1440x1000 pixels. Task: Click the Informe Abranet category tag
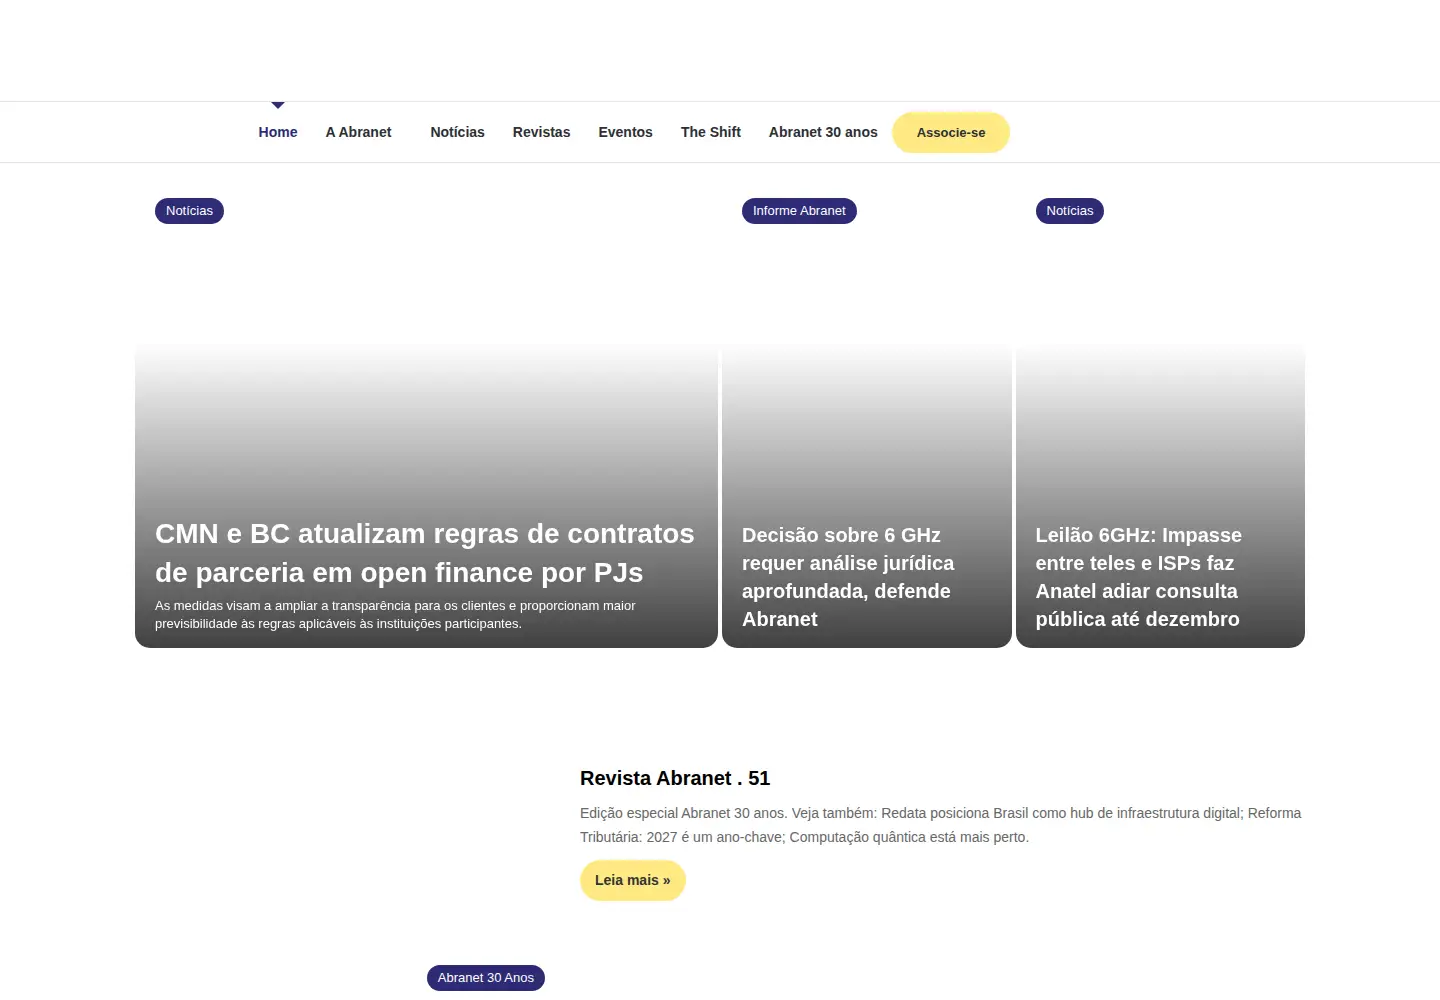click(799, 211)
